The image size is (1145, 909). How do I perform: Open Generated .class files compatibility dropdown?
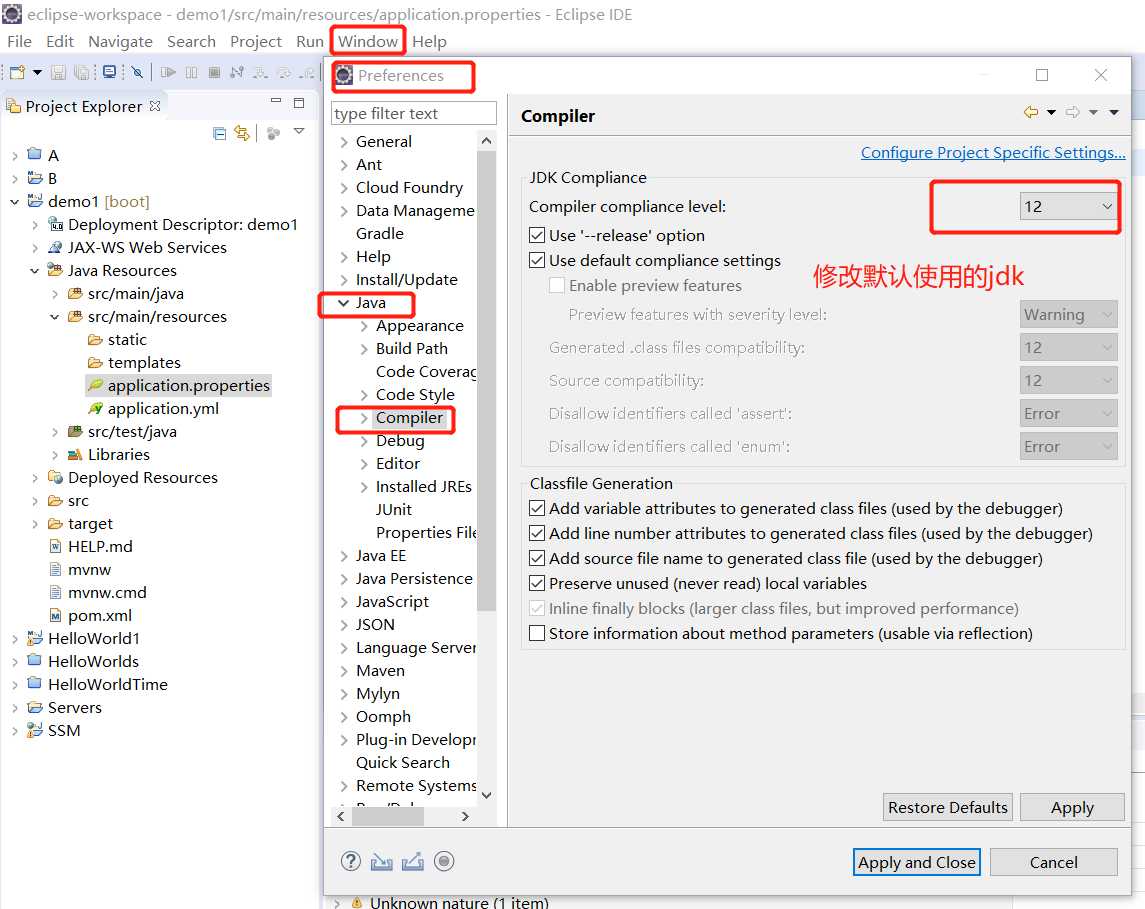point(1068,348)
